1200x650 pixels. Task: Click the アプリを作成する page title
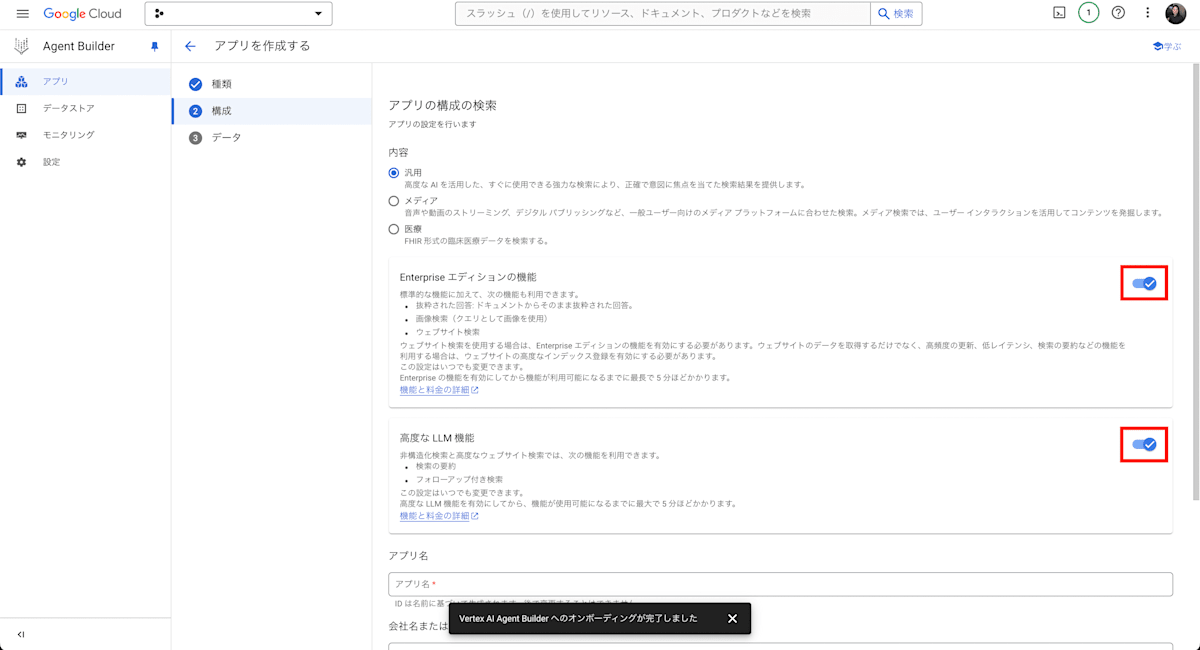pos(262,46)
